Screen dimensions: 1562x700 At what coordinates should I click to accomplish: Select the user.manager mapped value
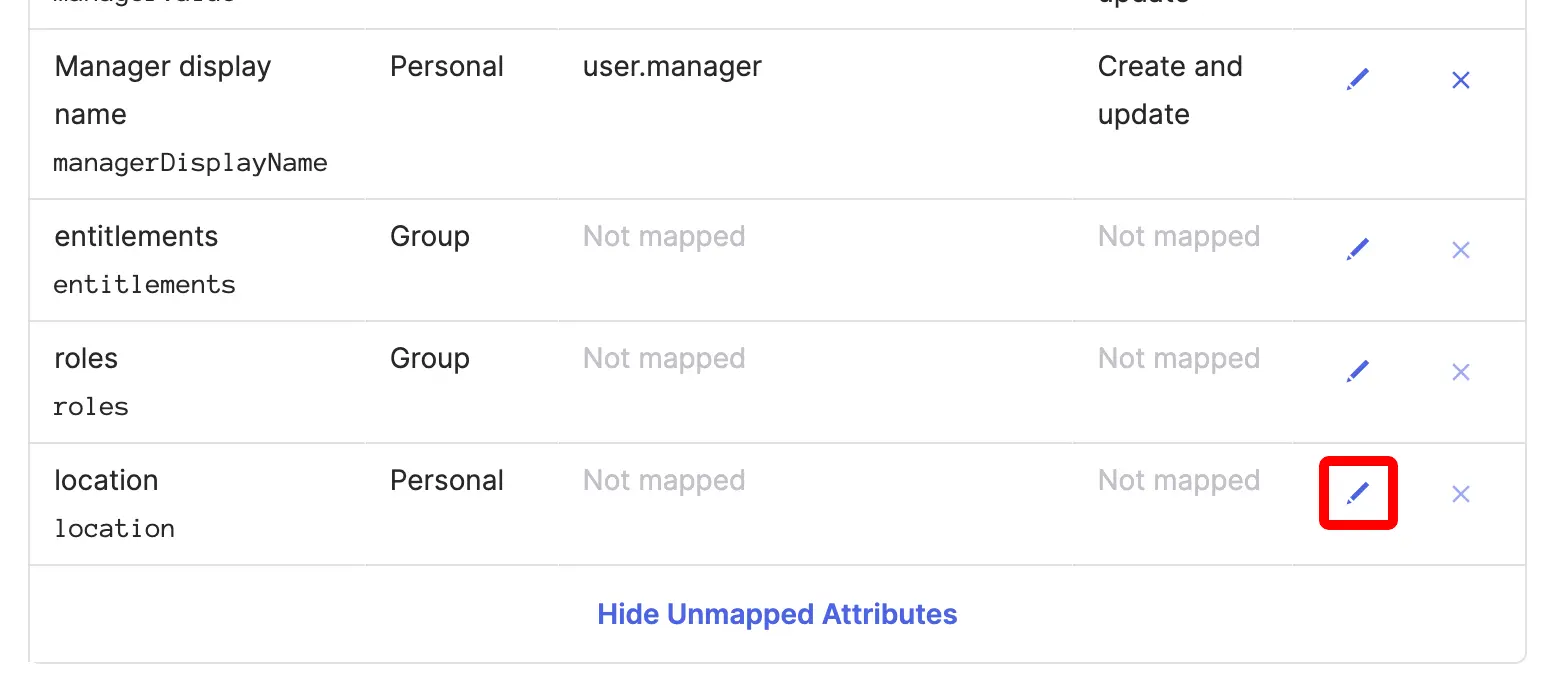(x=672, y=67)
